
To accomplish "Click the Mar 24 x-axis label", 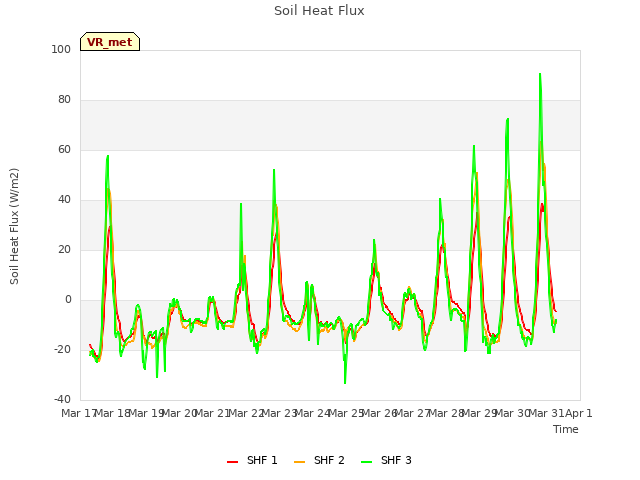I will 313,413.
